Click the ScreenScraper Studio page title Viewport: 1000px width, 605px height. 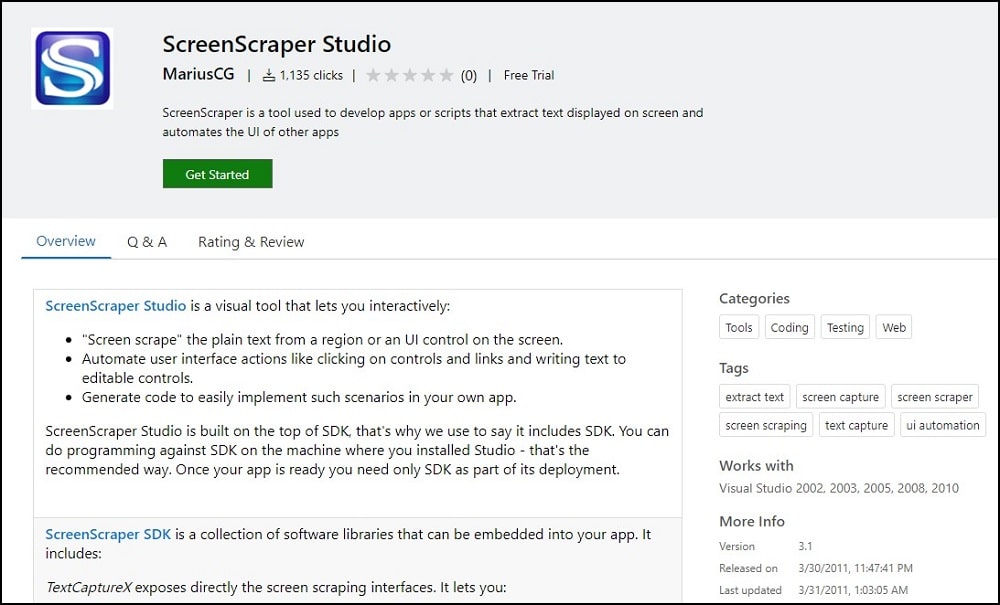(x=277, y=44)
